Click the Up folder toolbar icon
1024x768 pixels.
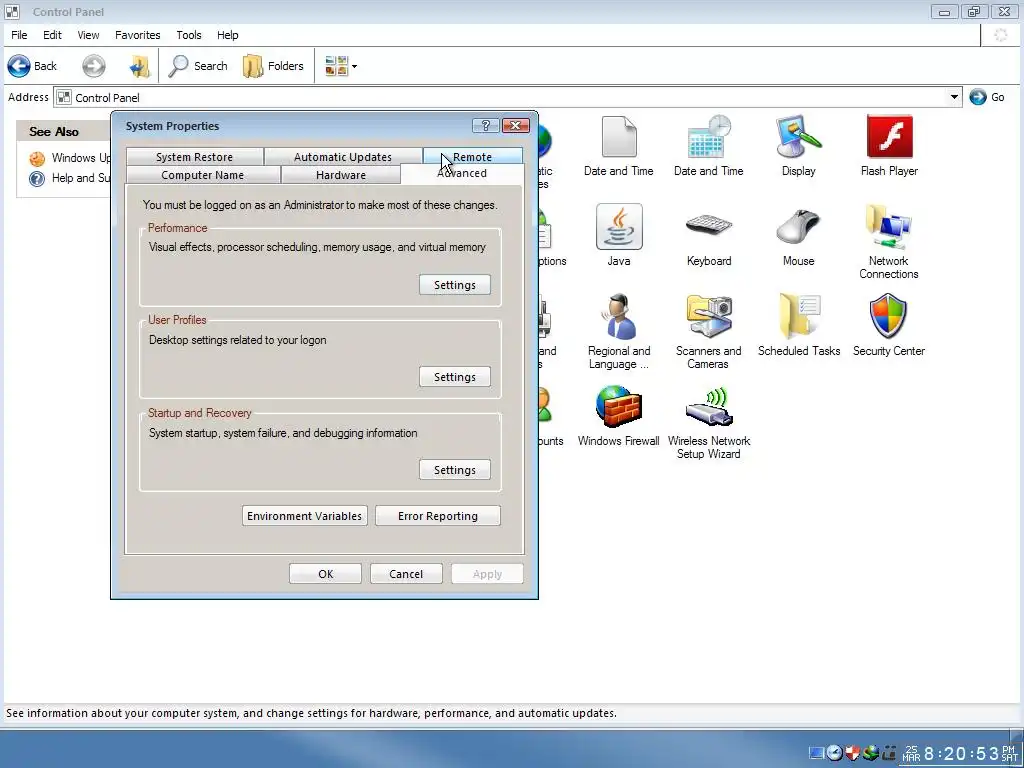[139, 66]
